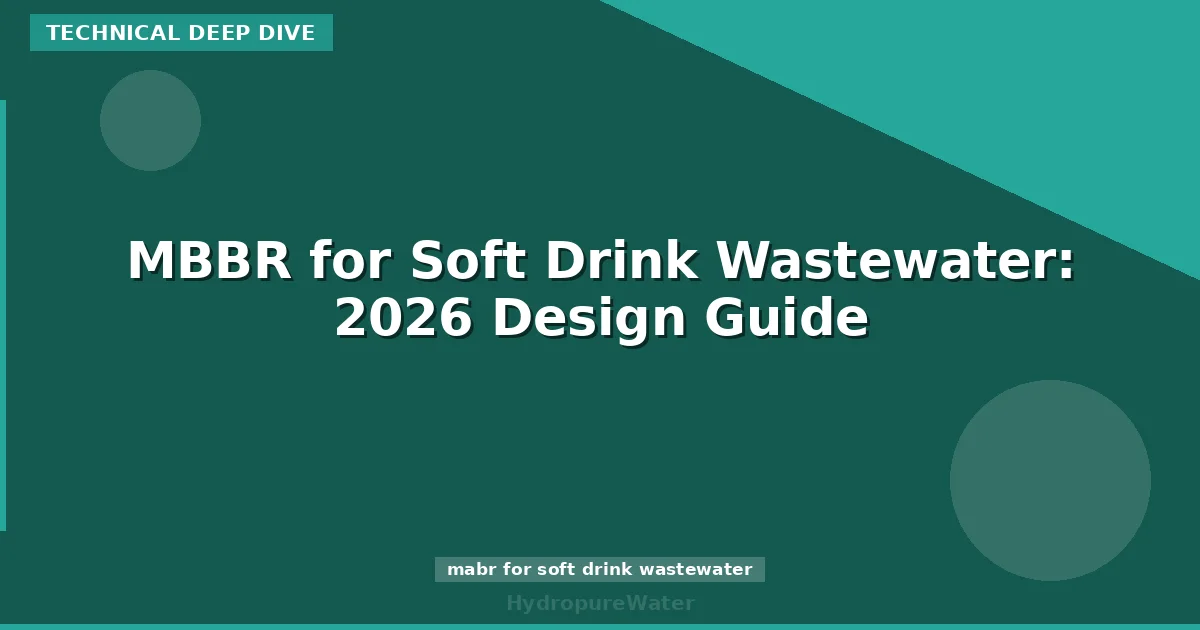
Task: Click the 'mabr for soft drink wastewater' tag
Action: point(600,570)
